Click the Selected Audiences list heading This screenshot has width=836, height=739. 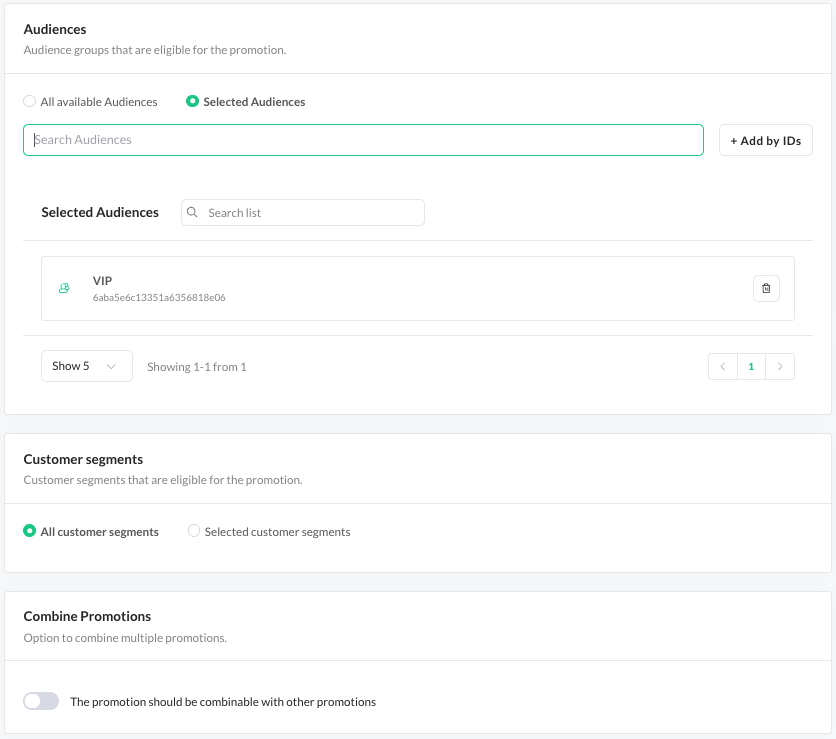click(100, 212)
